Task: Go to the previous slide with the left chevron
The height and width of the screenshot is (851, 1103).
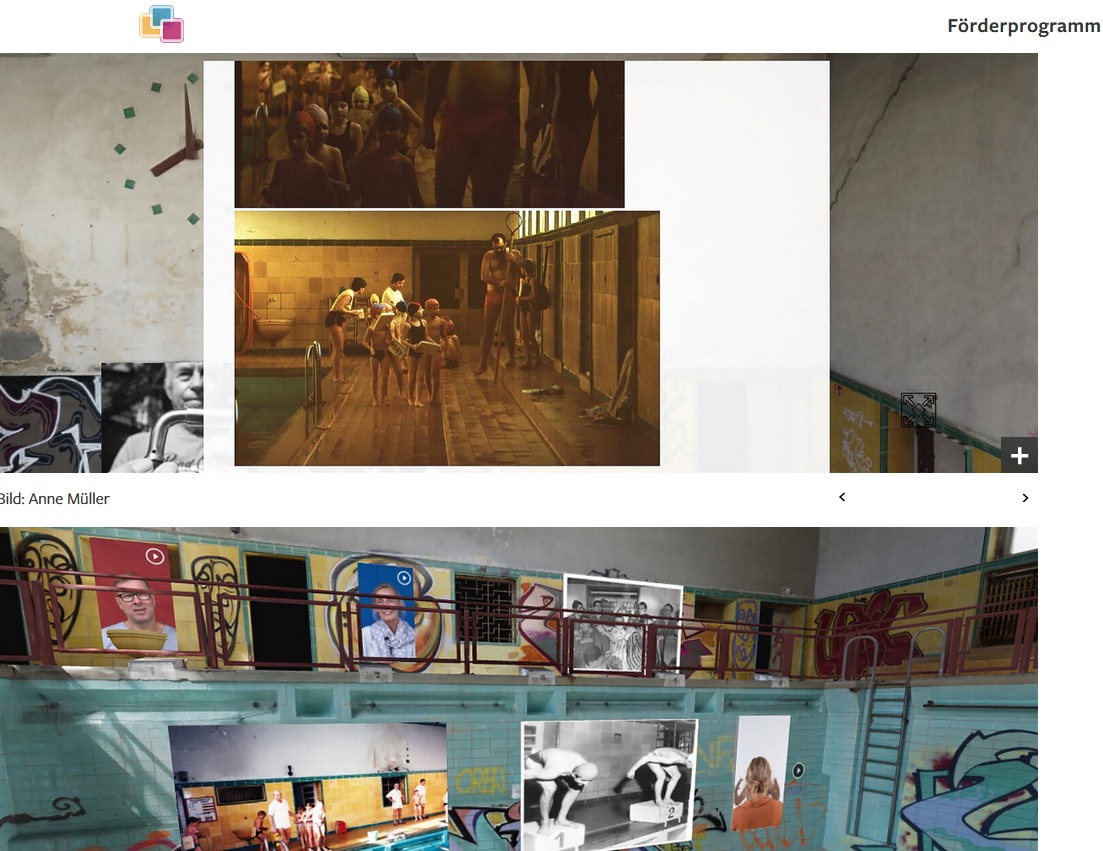Action: click(842, 497)
